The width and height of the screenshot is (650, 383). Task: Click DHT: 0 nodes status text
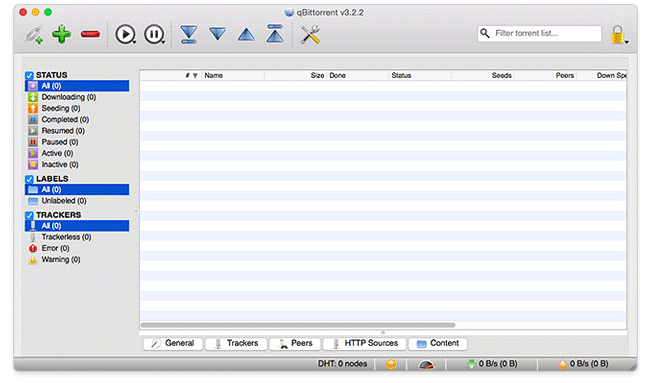coord(342,364)
